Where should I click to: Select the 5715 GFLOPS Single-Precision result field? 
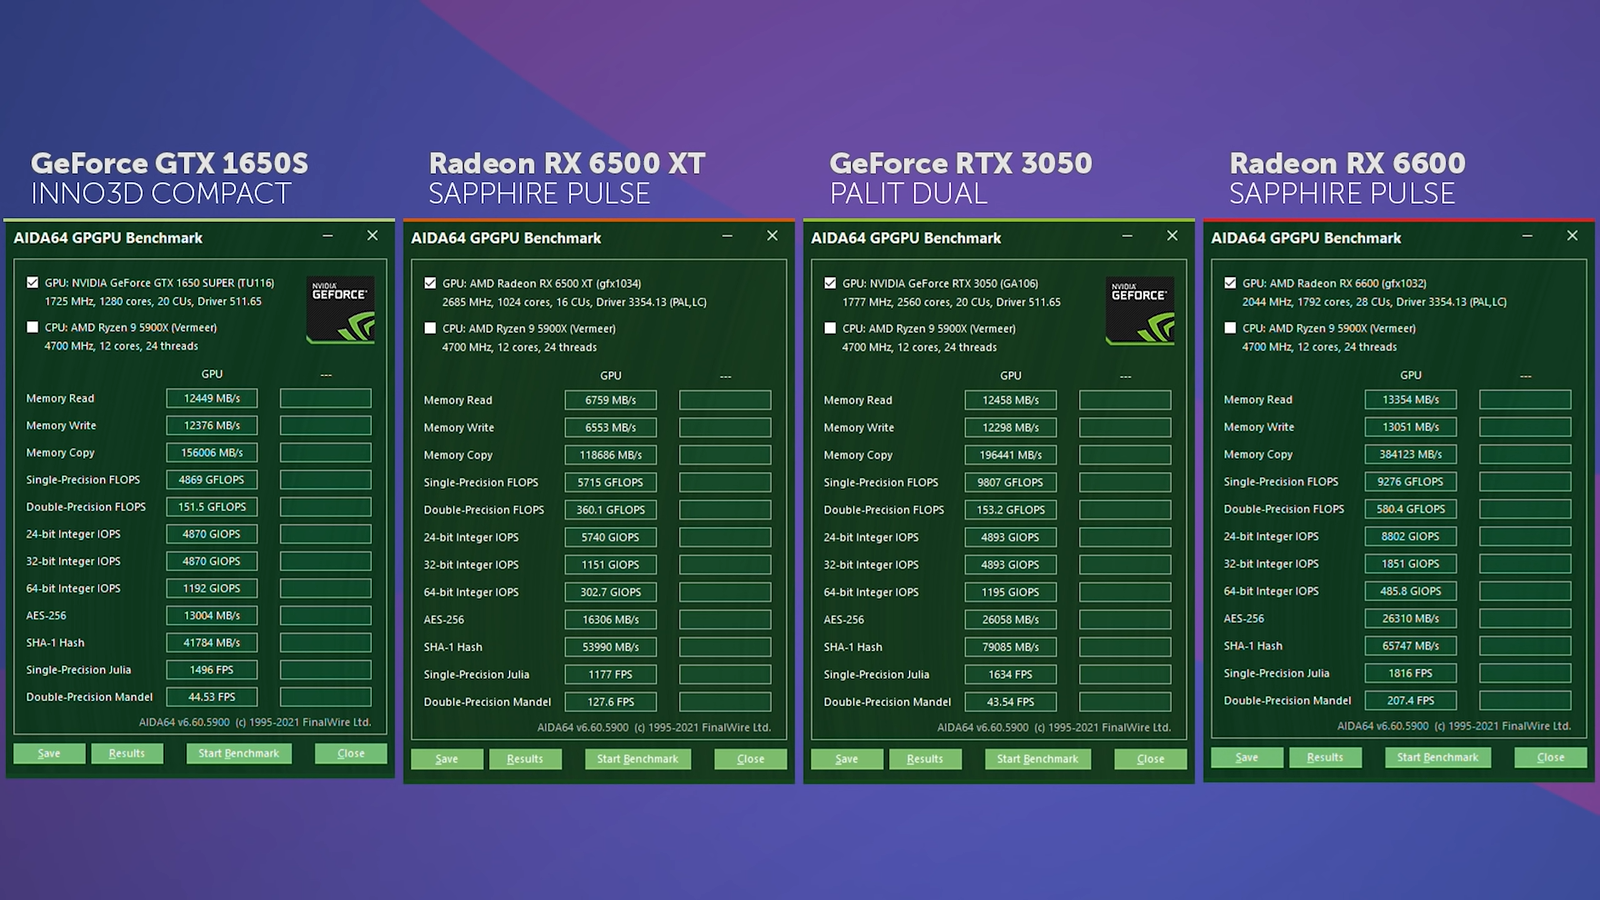pos(610,482)
